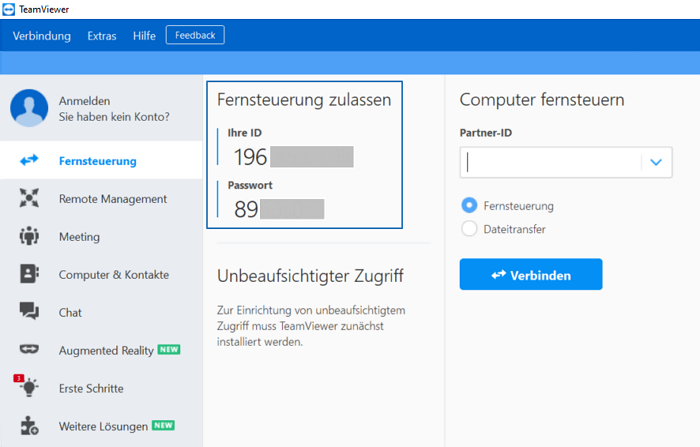
Task: Open the Augmented Reality sidebar label
Action: tap(106, 351)
